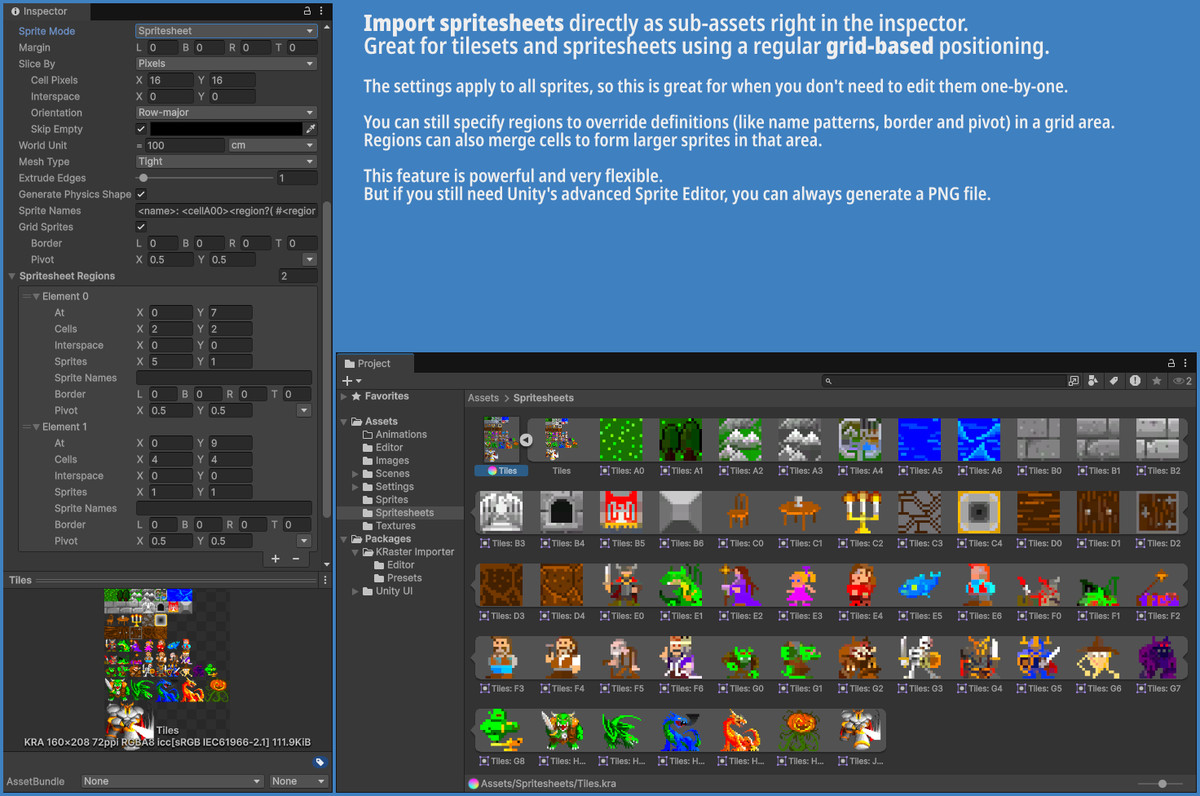Add a new Spritesheet Region element

(x=276, y=559)
